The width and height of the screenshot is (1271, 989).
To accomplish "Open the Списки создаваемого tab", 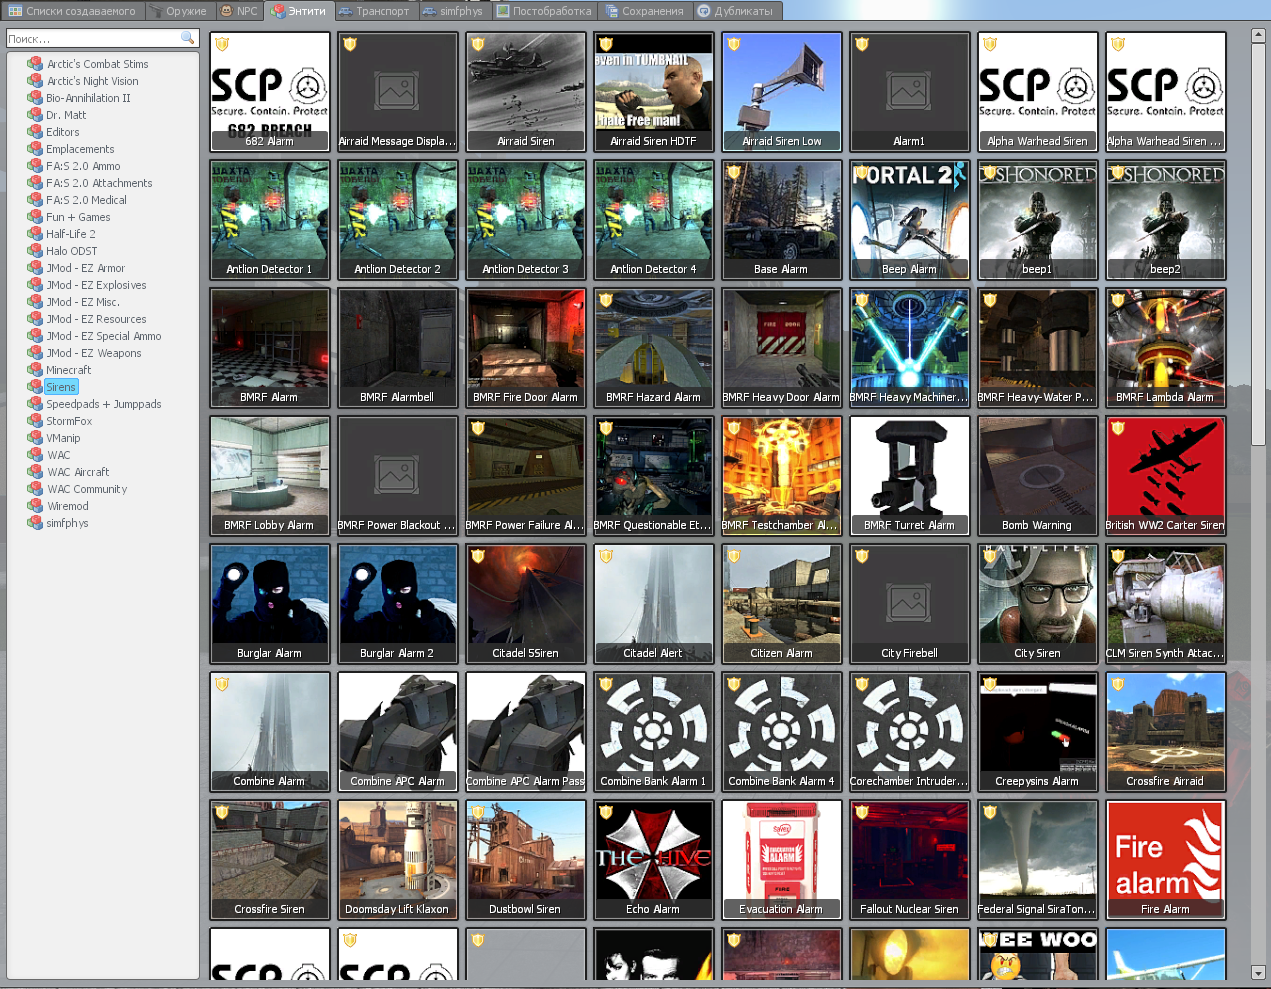I will pos(73,11).
